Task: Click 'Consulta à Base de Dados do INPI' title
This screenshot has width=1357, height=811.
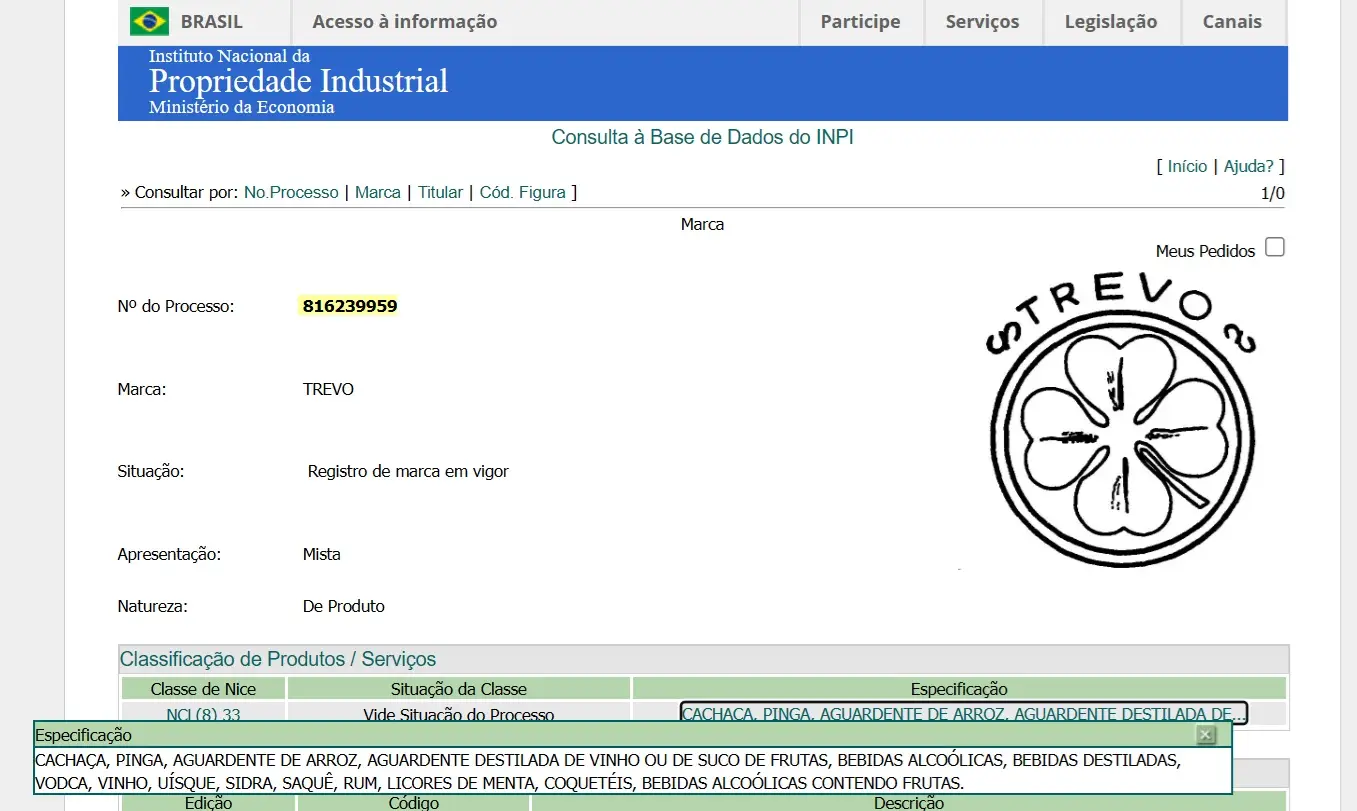Action: pyautogui.click(x=703, y=137)
